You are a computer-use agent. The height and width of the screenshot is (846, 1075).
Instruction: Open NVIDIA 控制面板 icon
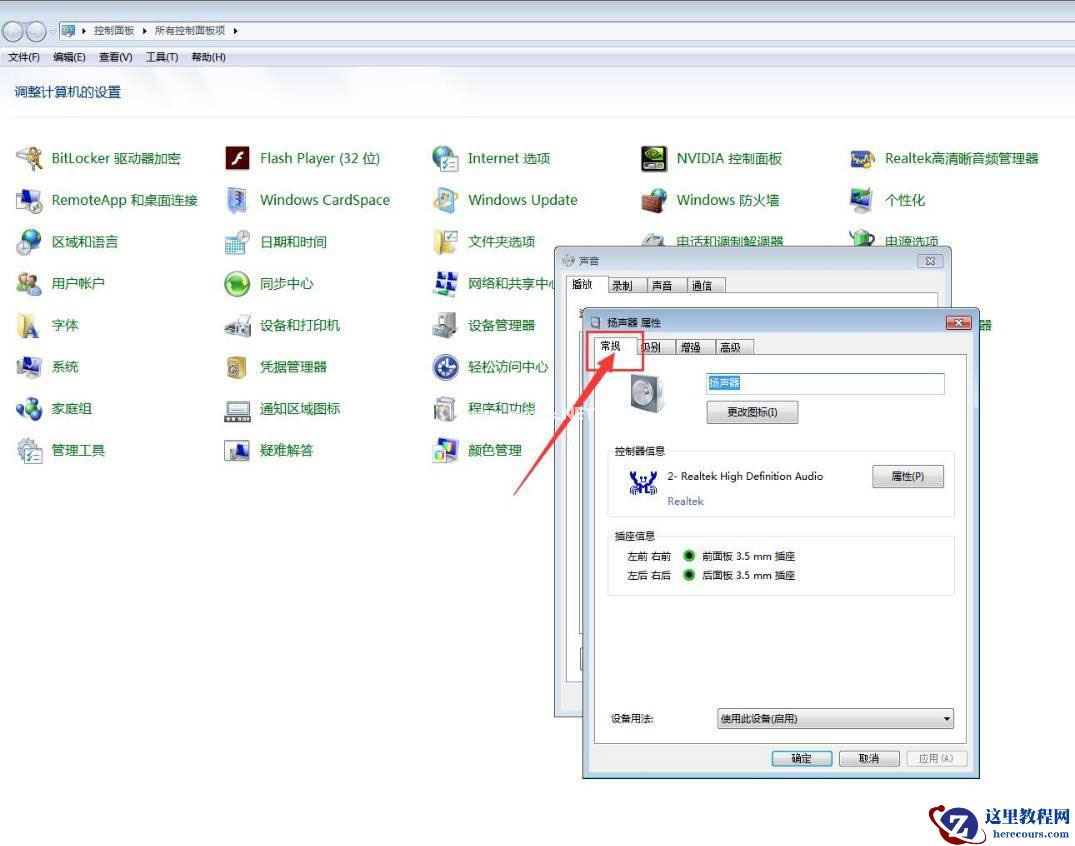(654, 158)
